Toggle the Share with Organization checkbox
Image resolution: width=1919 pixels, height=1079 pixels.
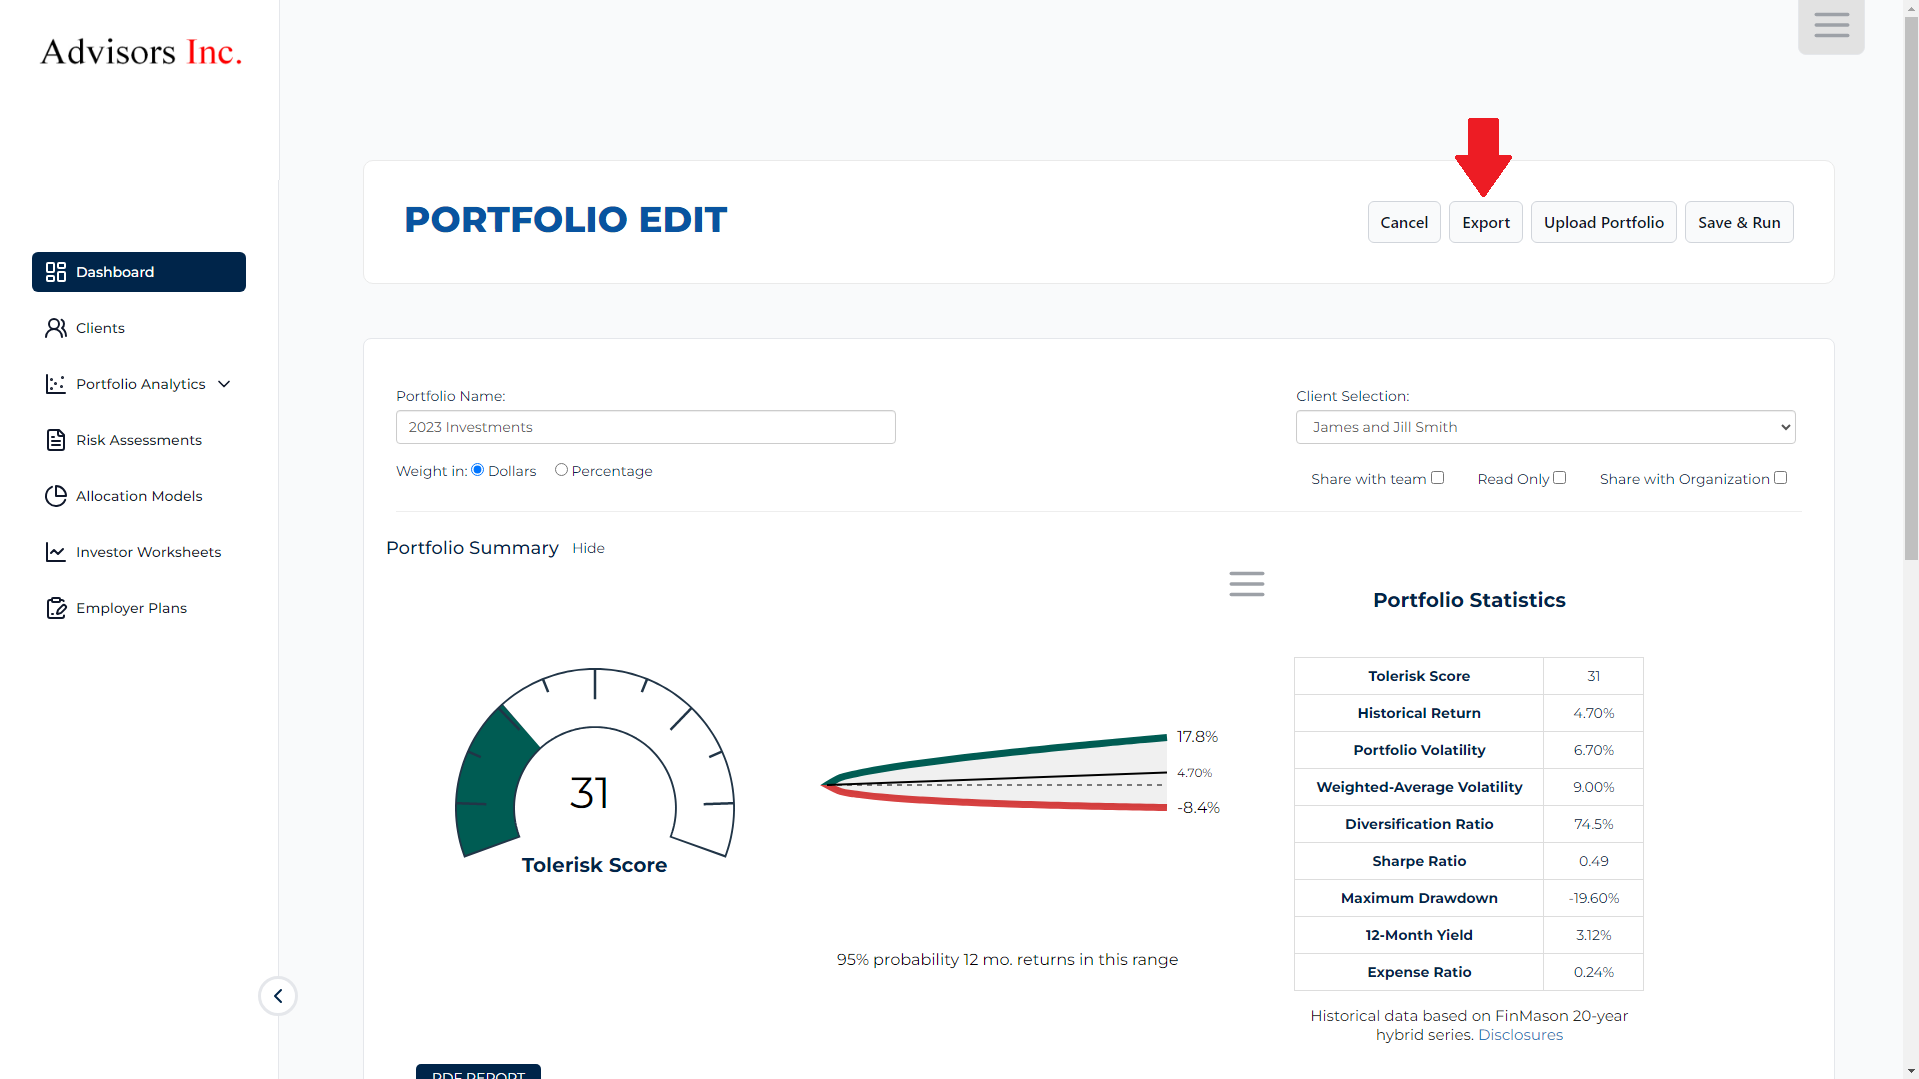click(1780, 478)
